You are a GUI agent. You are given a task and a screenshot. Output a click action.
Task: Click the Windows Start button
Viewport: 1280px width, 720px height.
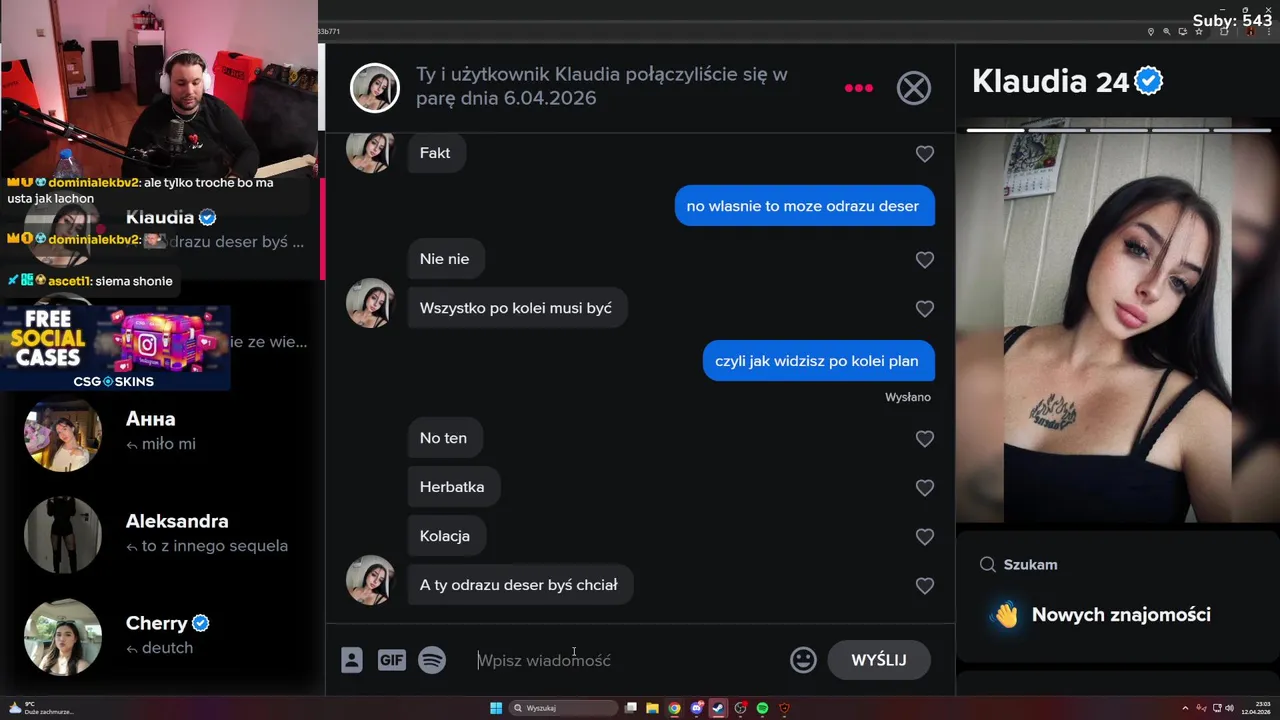coord(496,708)
